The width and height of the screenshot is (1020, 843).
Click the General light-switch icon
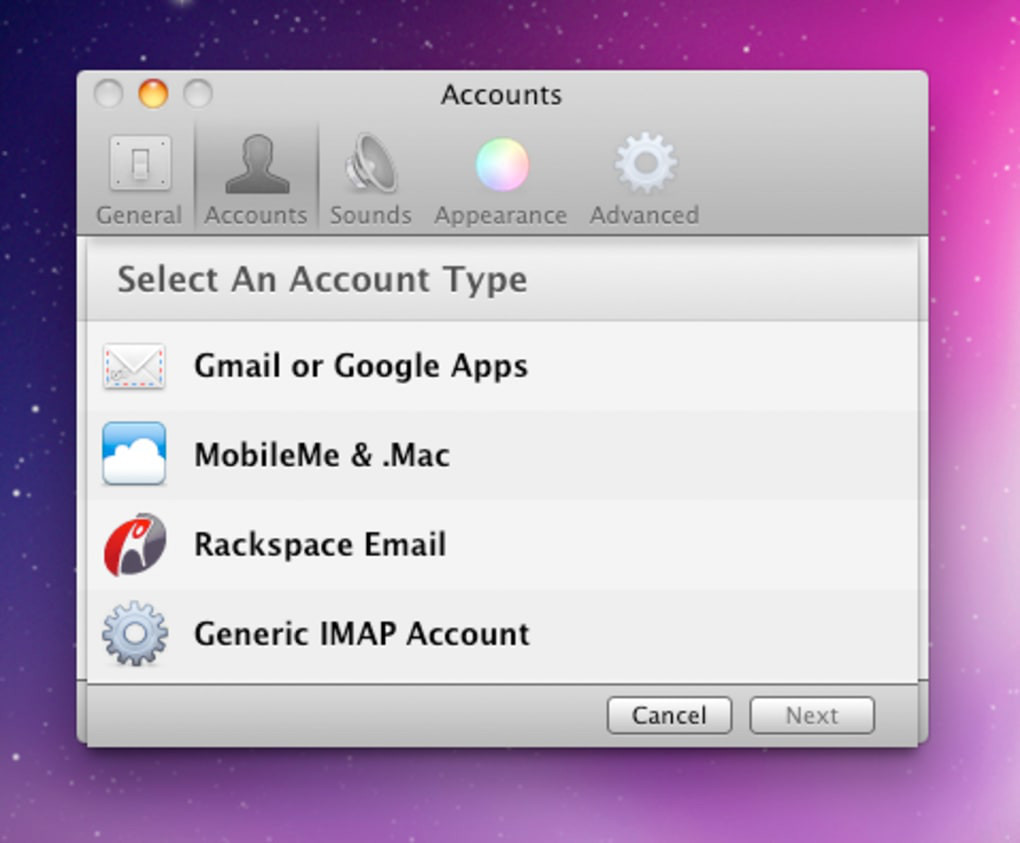click(x=140, y=163)
